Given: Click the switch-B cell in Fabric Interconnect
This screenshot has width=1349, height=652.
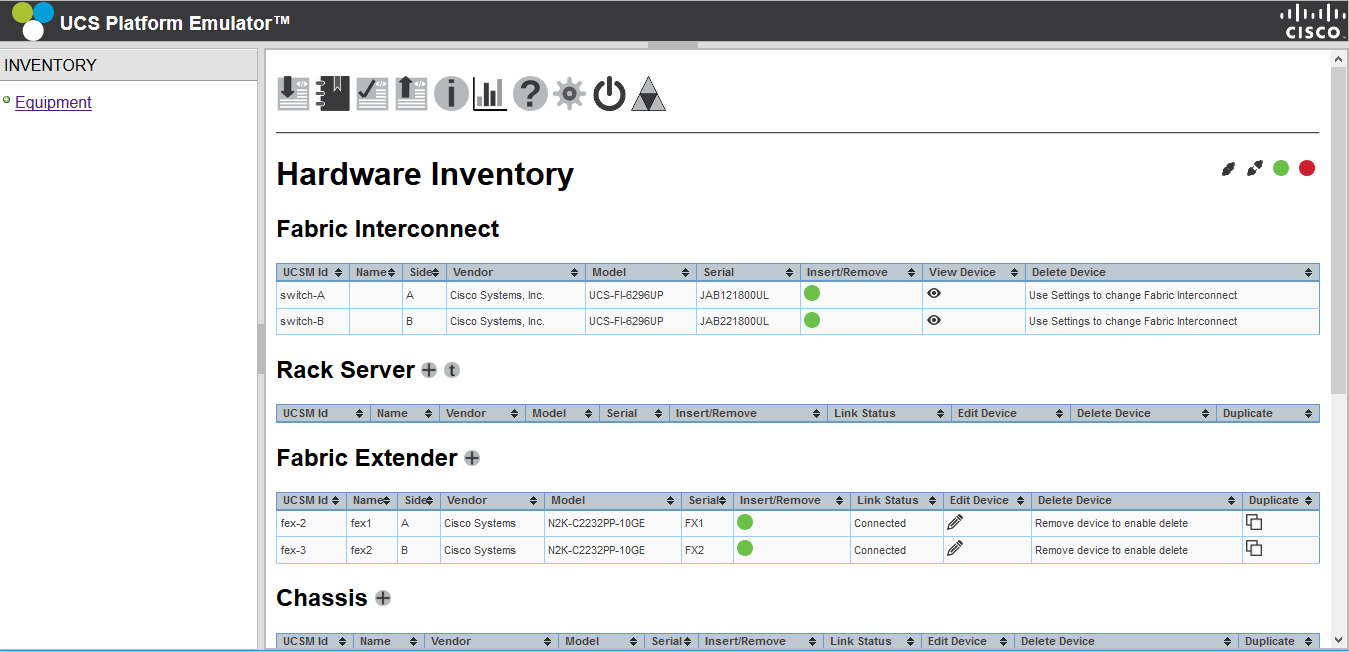Looking at the screenshot, I should pos(313,321).
